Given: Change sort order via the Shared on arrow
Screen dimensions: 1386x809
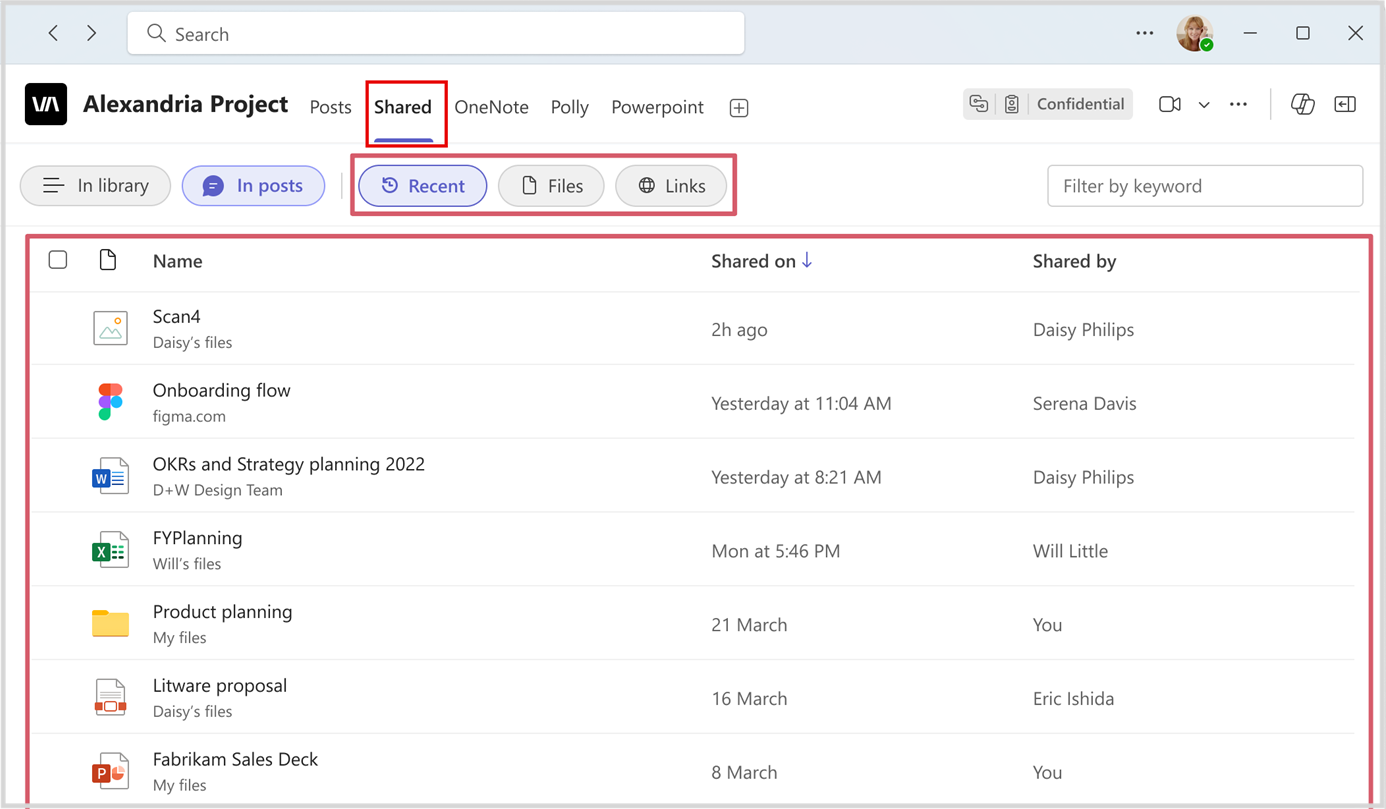Looking at the screenshot, I should pos(805,260).
